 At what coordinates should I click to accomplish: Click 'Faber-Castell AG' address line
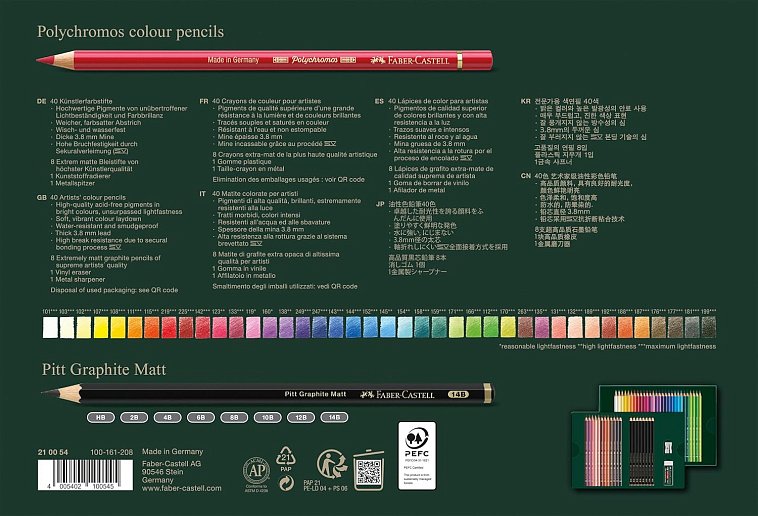pyautogui.click(x=172, y=464)
